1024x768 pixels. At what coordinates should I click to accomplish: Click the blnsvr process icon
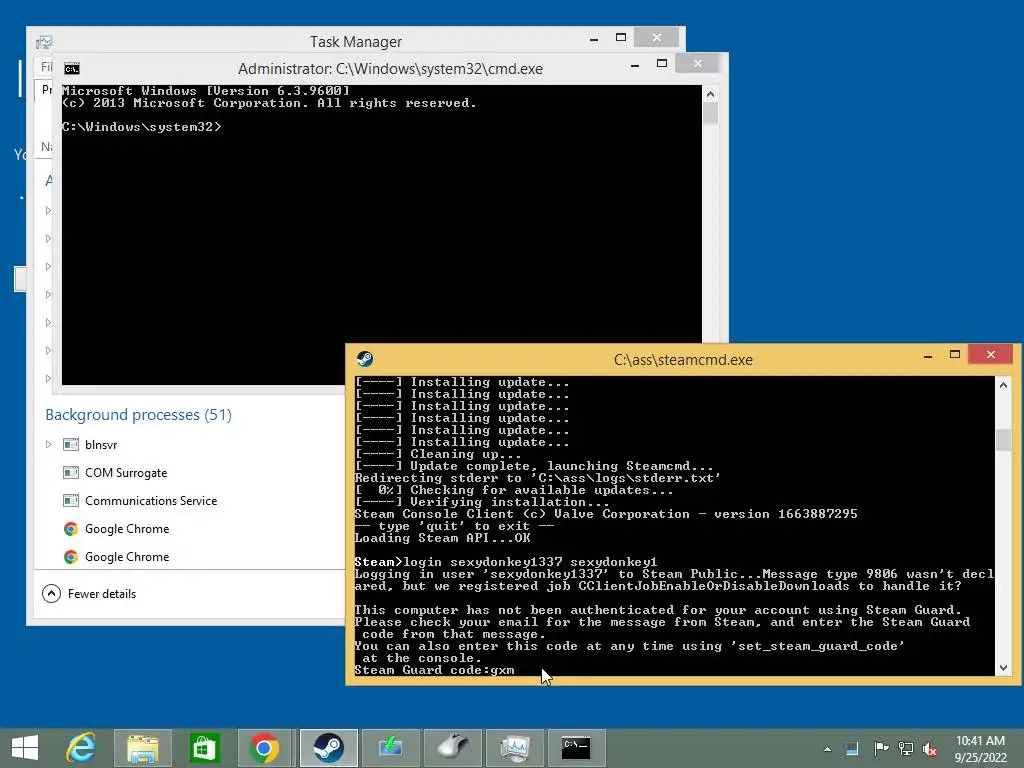(71, 445)
